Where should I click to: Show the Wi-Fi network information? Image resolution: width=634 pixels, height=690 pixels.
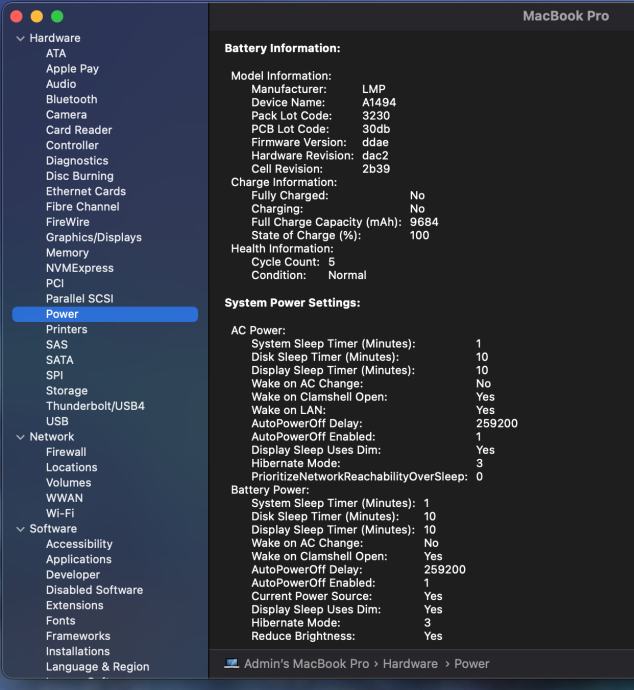60,514
